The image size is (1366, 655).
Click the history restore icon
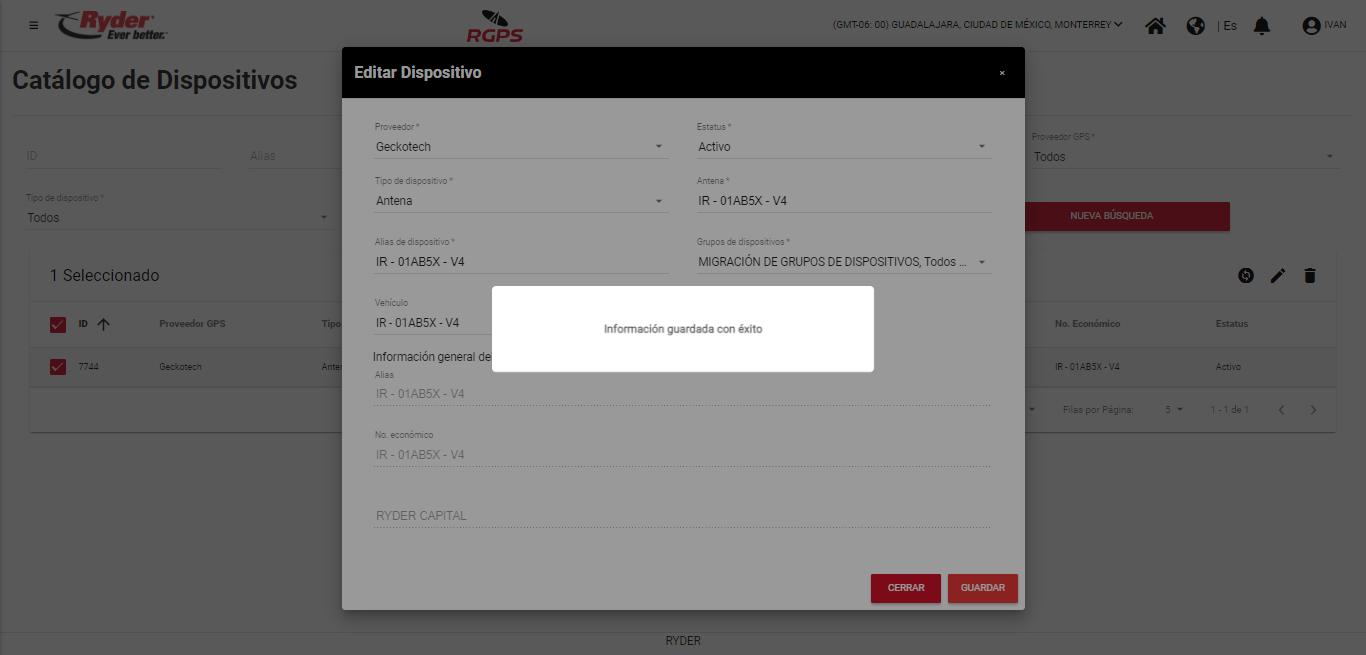coord(1246,276)
